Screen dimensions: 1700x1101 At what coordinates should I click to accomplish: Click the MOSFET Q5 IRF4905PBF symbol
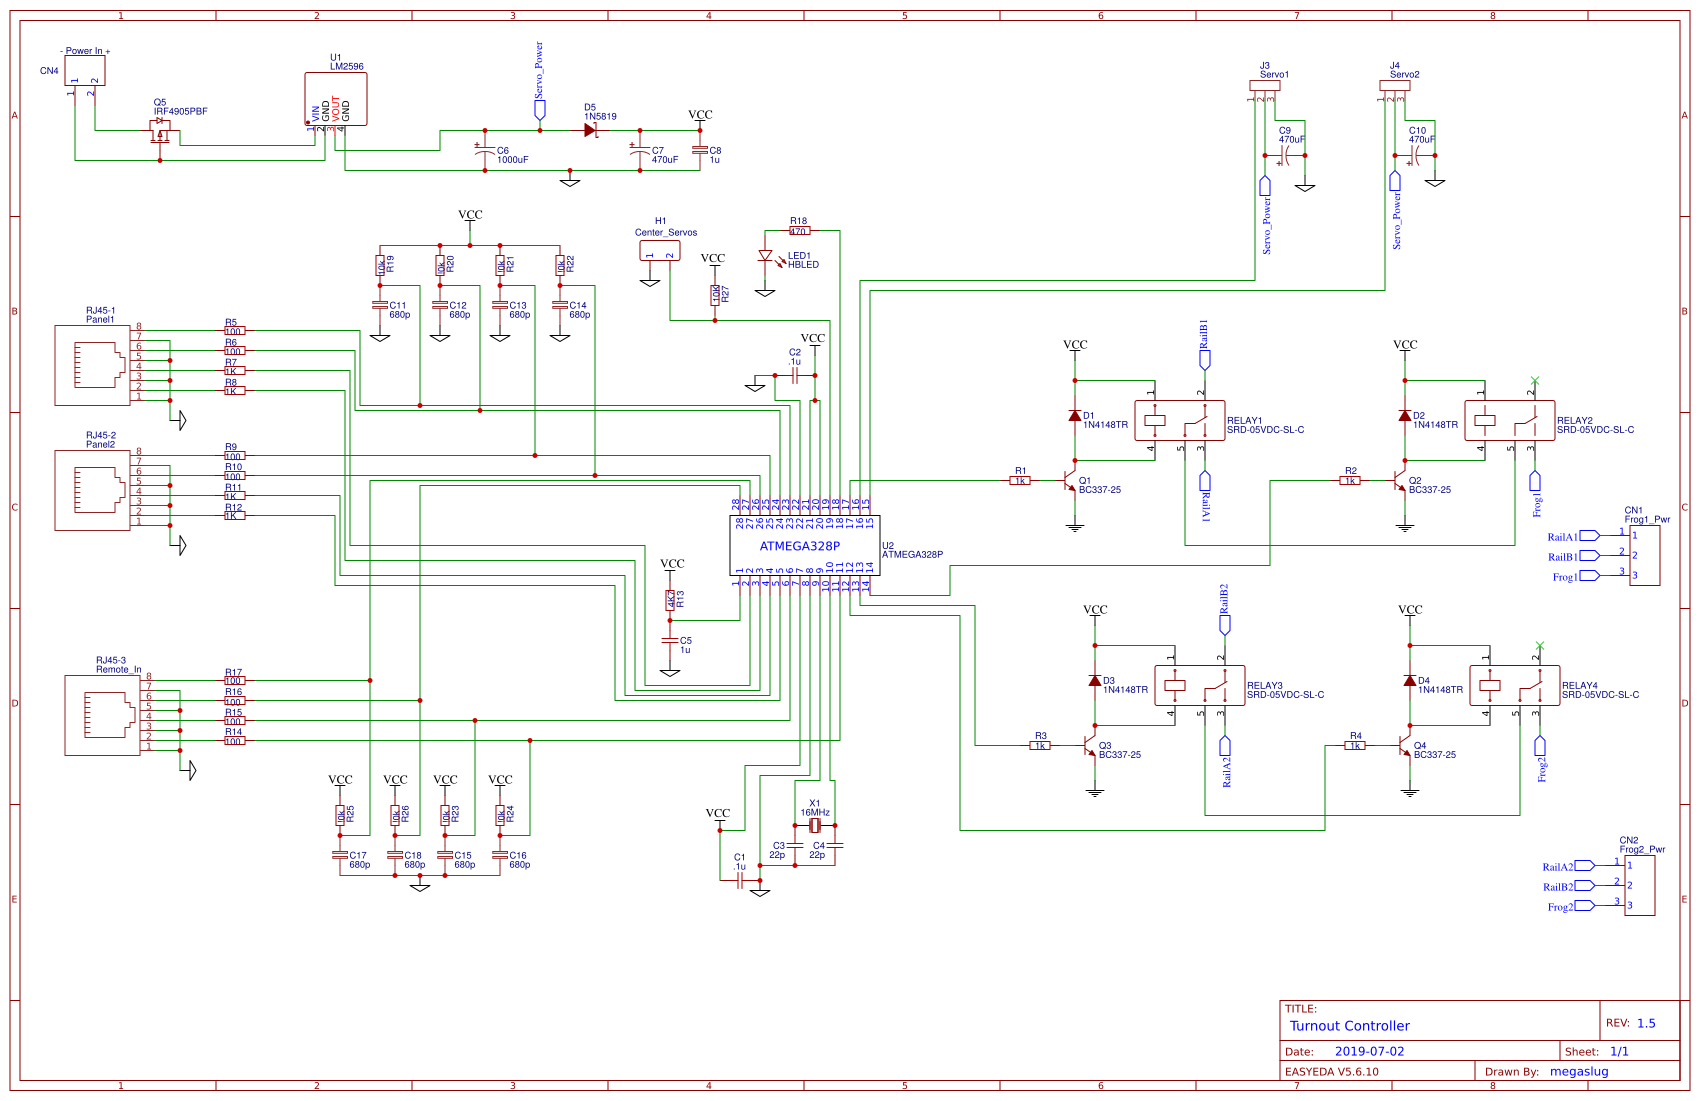[x=160, y=130]
